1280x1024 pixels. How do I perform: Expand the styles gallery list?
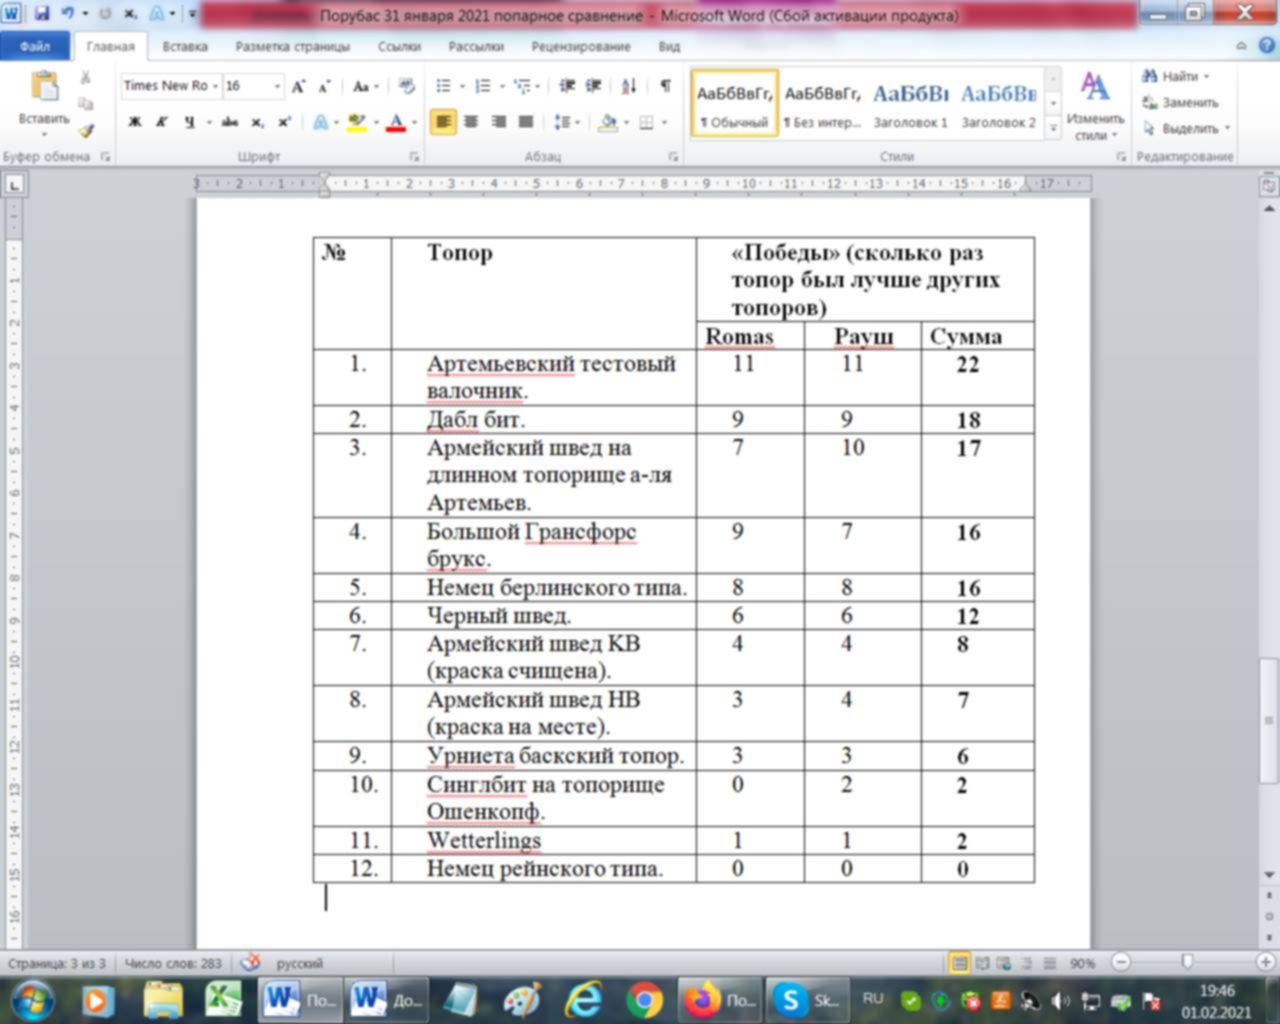(1053, 129)
